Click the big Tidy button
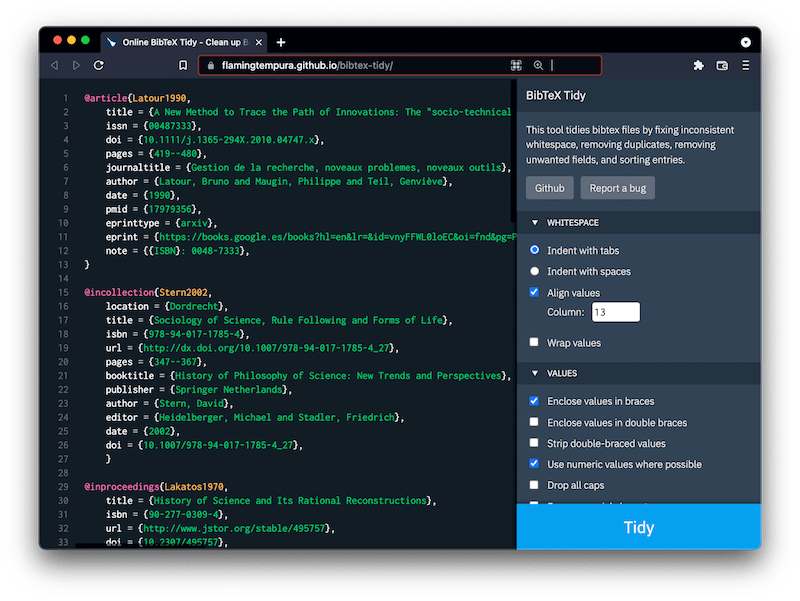The image size is (800, 601). point(638,527)
